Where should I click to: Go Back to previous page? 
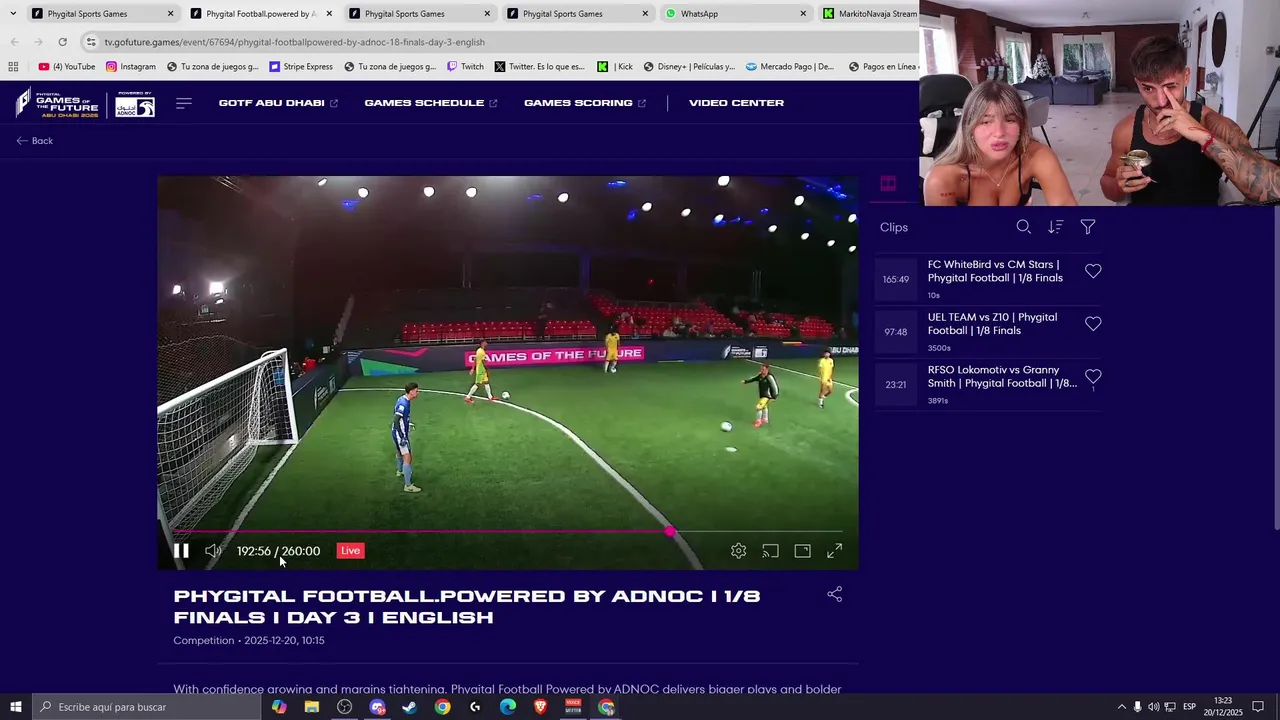click(35, 141)
